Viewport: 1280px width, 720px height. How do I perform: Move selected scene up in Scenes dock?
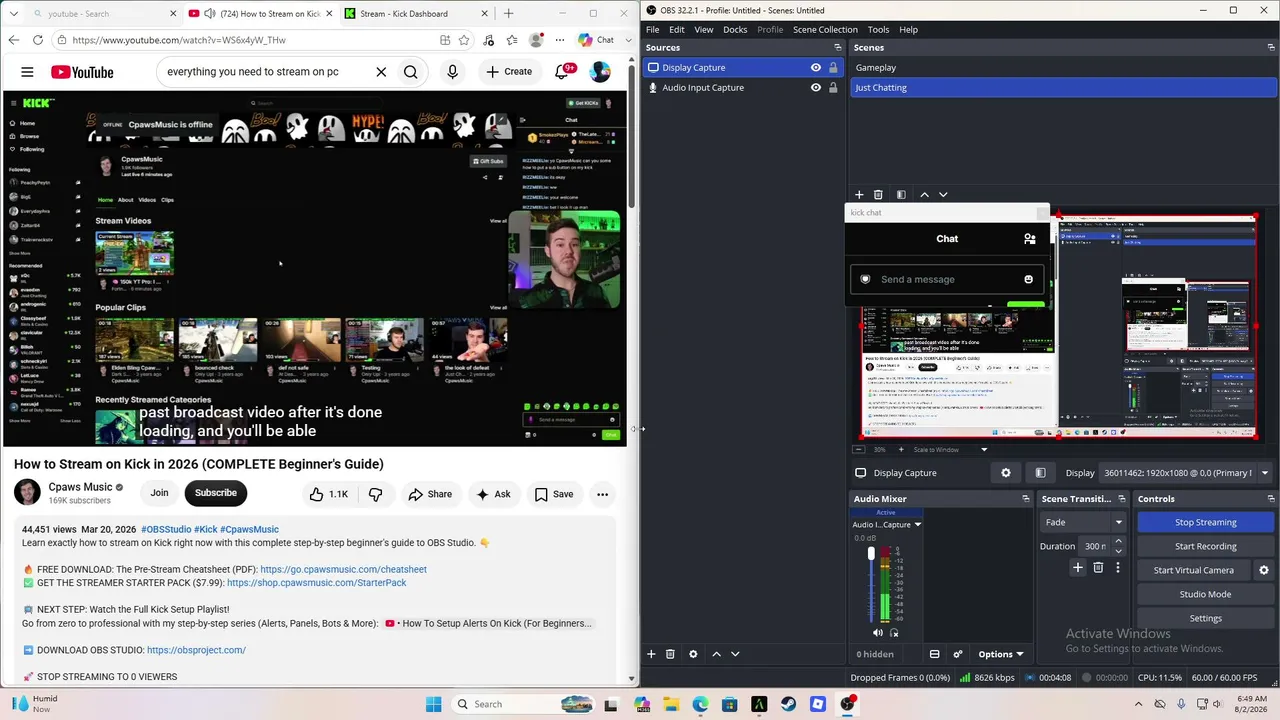924,195
